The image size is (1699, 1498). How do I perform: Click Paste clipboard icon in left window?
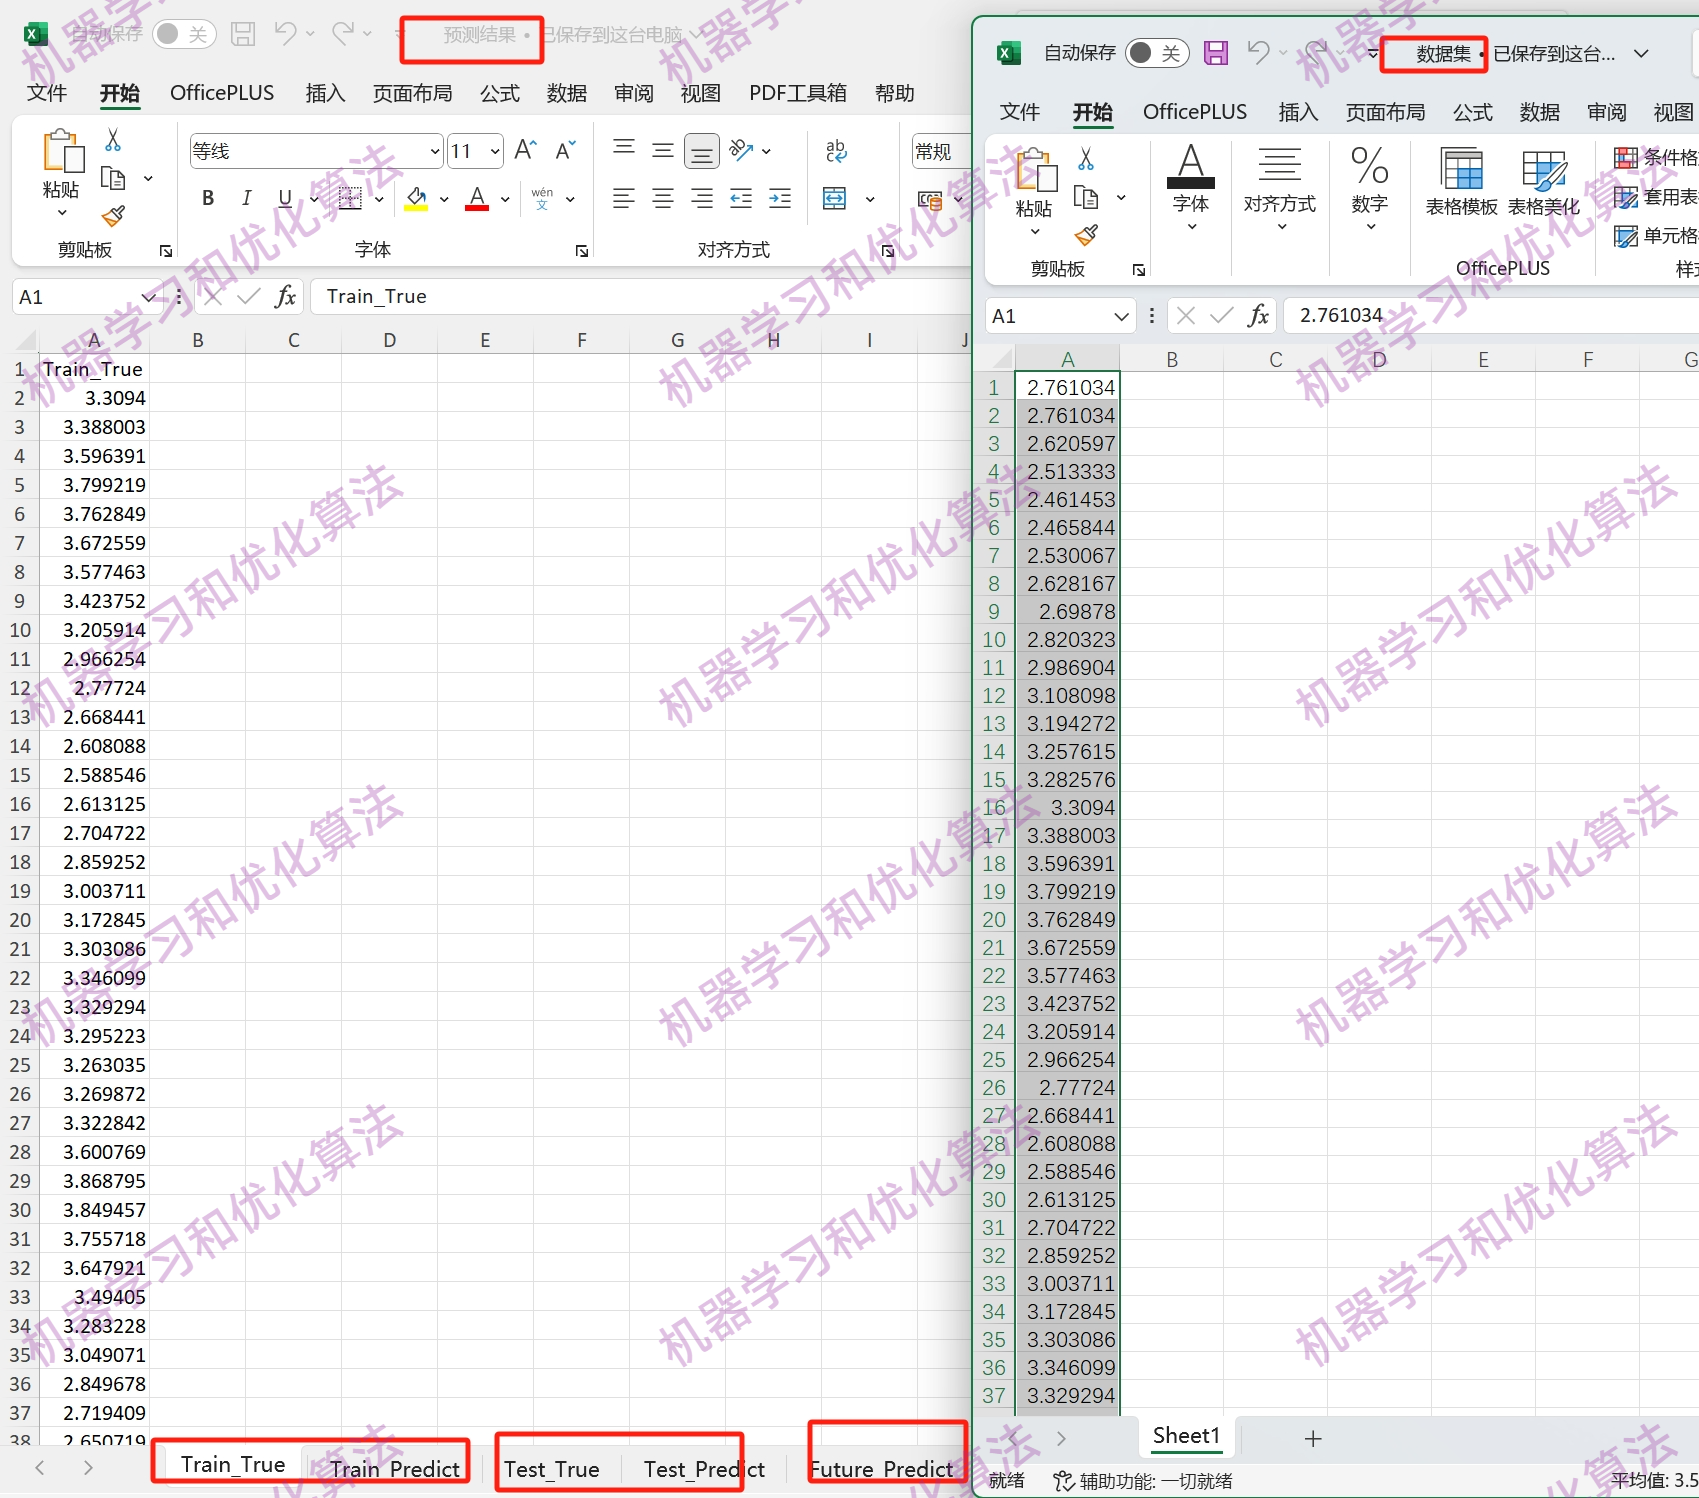pyautogui.click(x=63, y=152)
